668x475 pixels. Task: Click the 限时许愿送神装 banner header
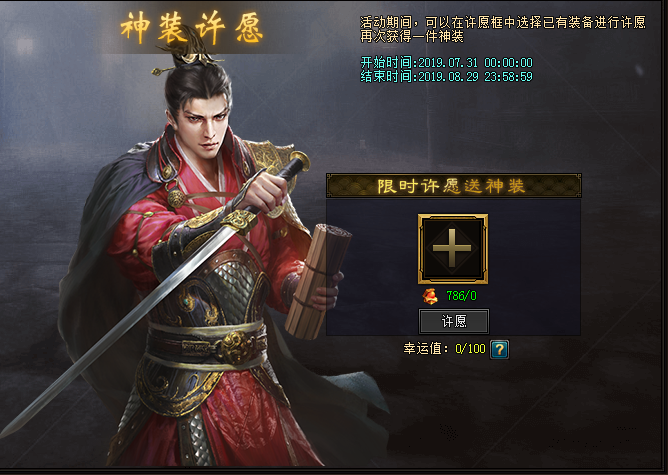point(454,185)
